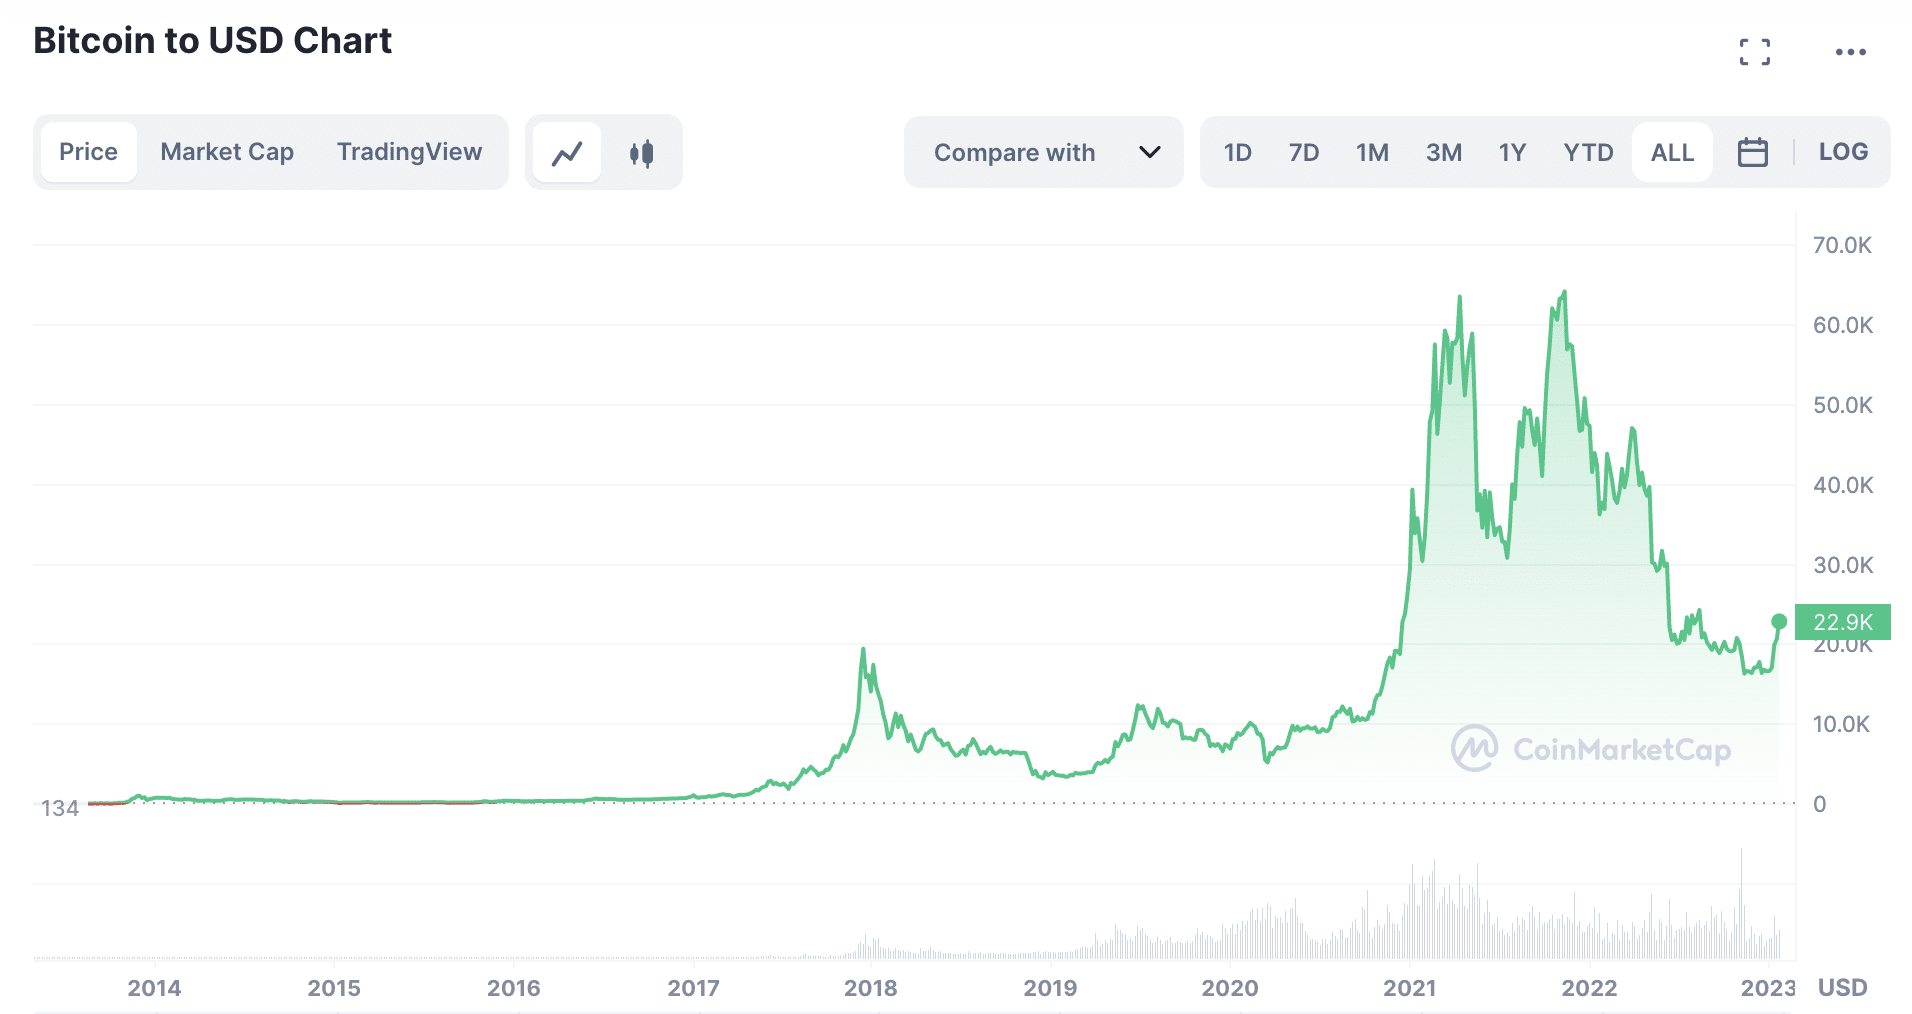Open fullscreen chart mode icon
Screen dimensions: 1912x1014
[1754, 52]
